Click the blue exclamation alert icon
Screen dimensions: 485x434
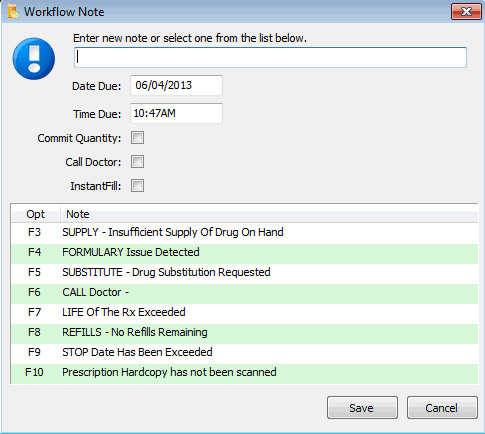coord(34,59)
